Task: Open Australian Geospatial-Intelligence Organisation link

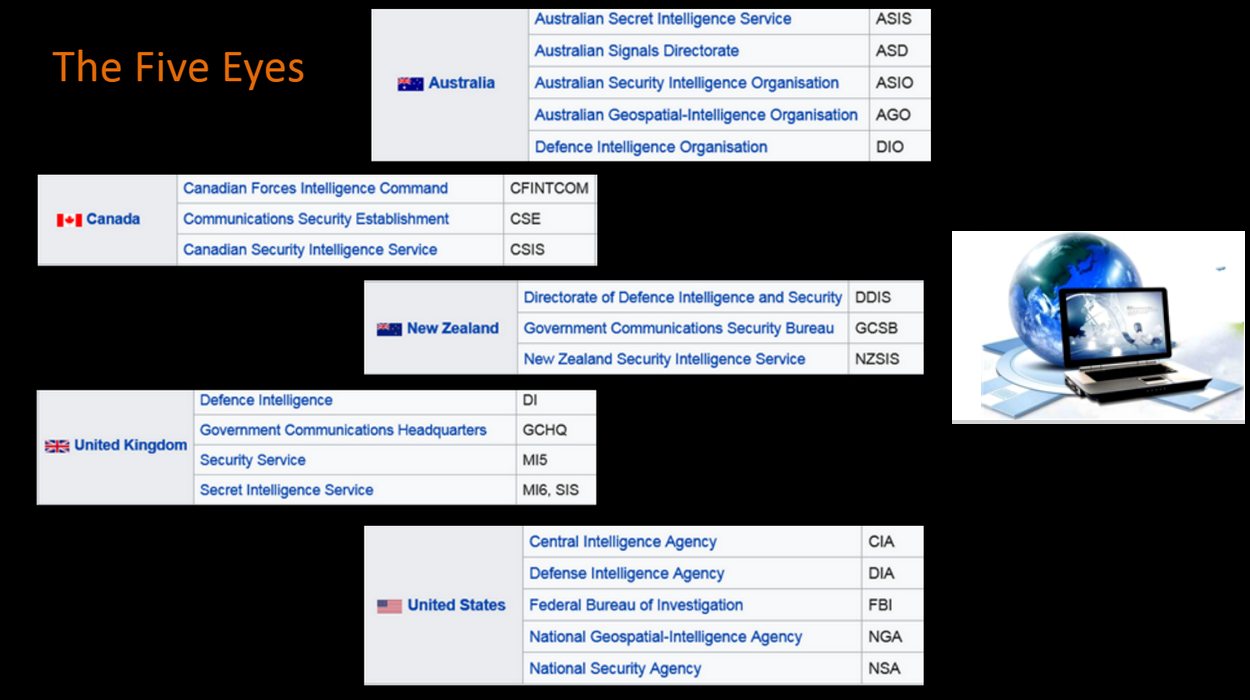Action: [696, 115]
